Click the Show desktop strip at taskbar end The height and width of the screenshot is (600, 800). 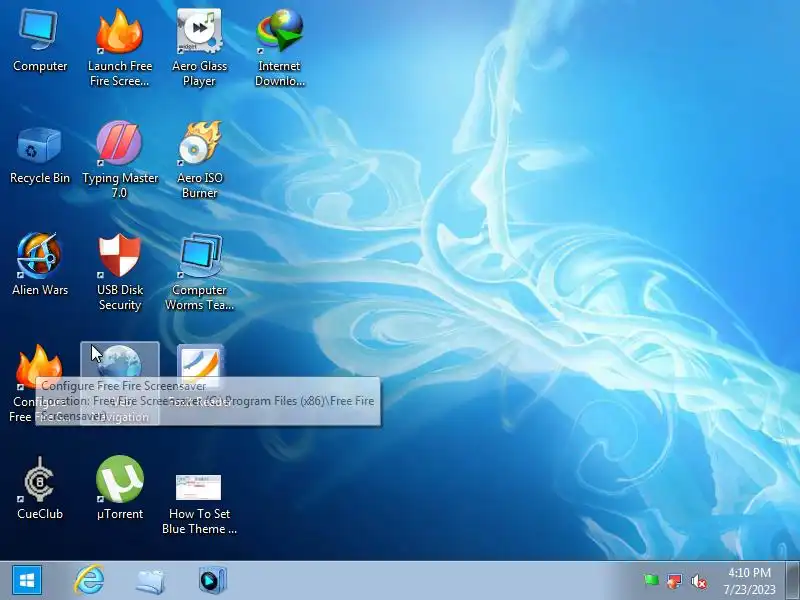coord(793,581)
